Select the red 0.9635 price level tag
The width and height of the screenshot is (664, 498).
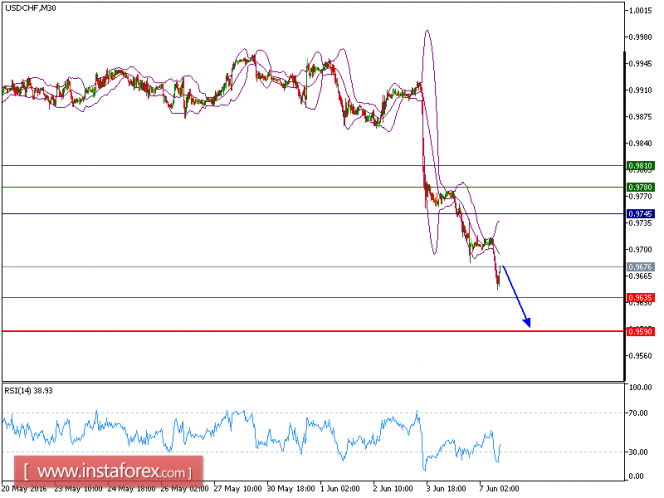640,298
